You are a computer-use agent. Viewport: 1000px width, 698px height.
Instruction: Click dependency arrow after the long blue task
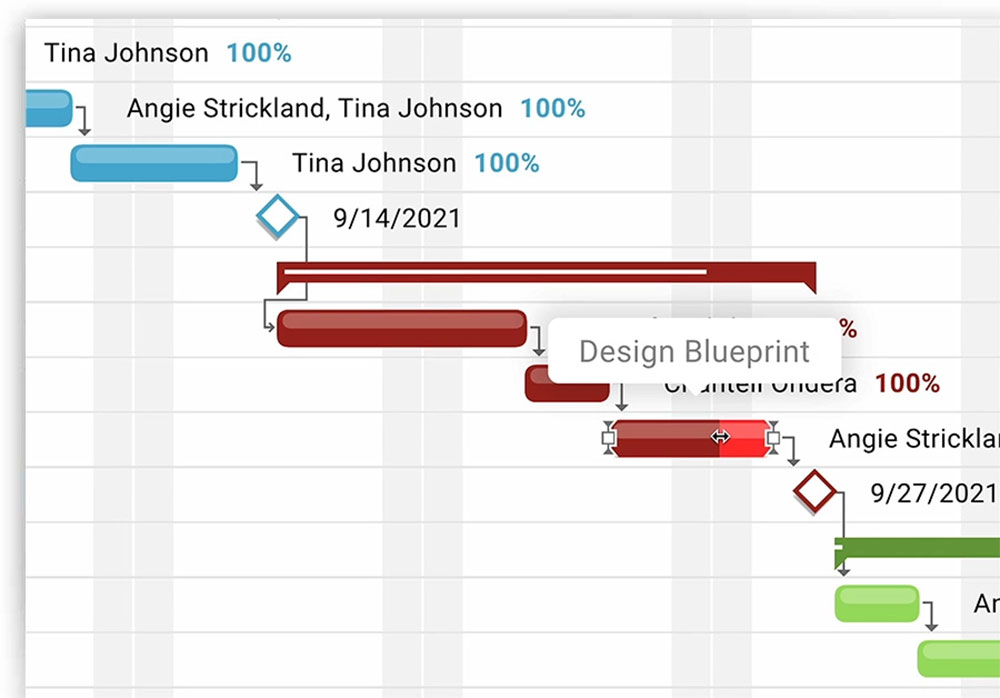tap(253, 175)
